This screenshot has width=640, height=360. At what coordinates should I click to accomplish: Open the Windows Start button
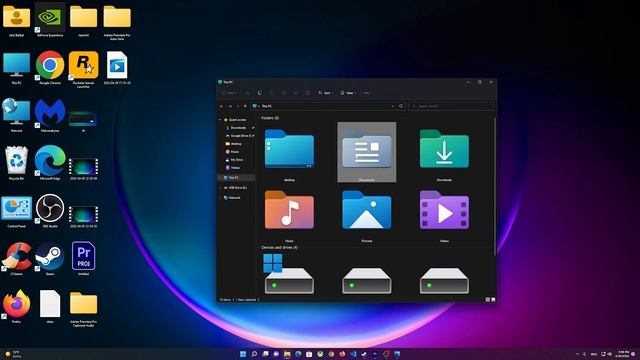pyautogui.click(x=243, y=354)
